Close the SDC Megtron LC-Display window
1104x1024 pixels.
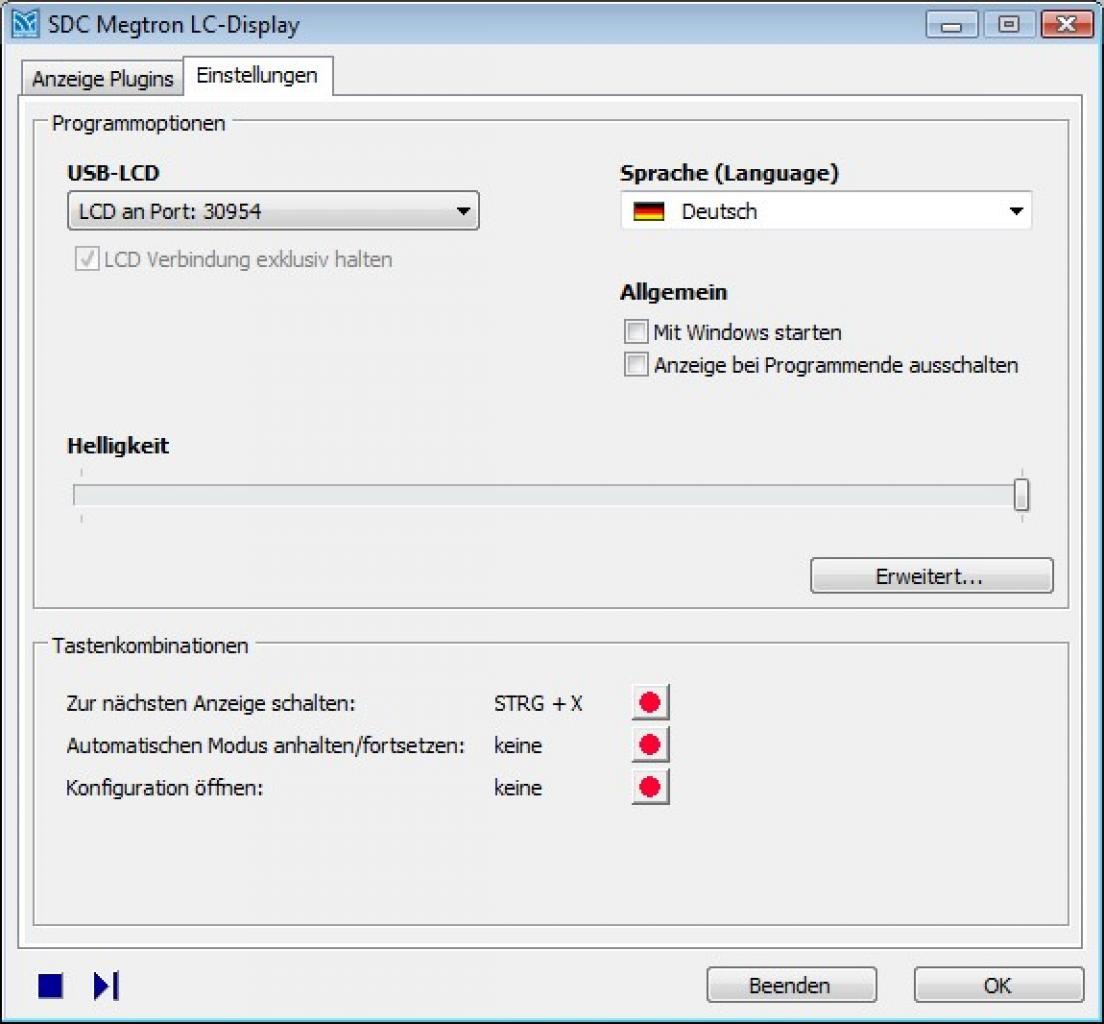click(1067, 25)
